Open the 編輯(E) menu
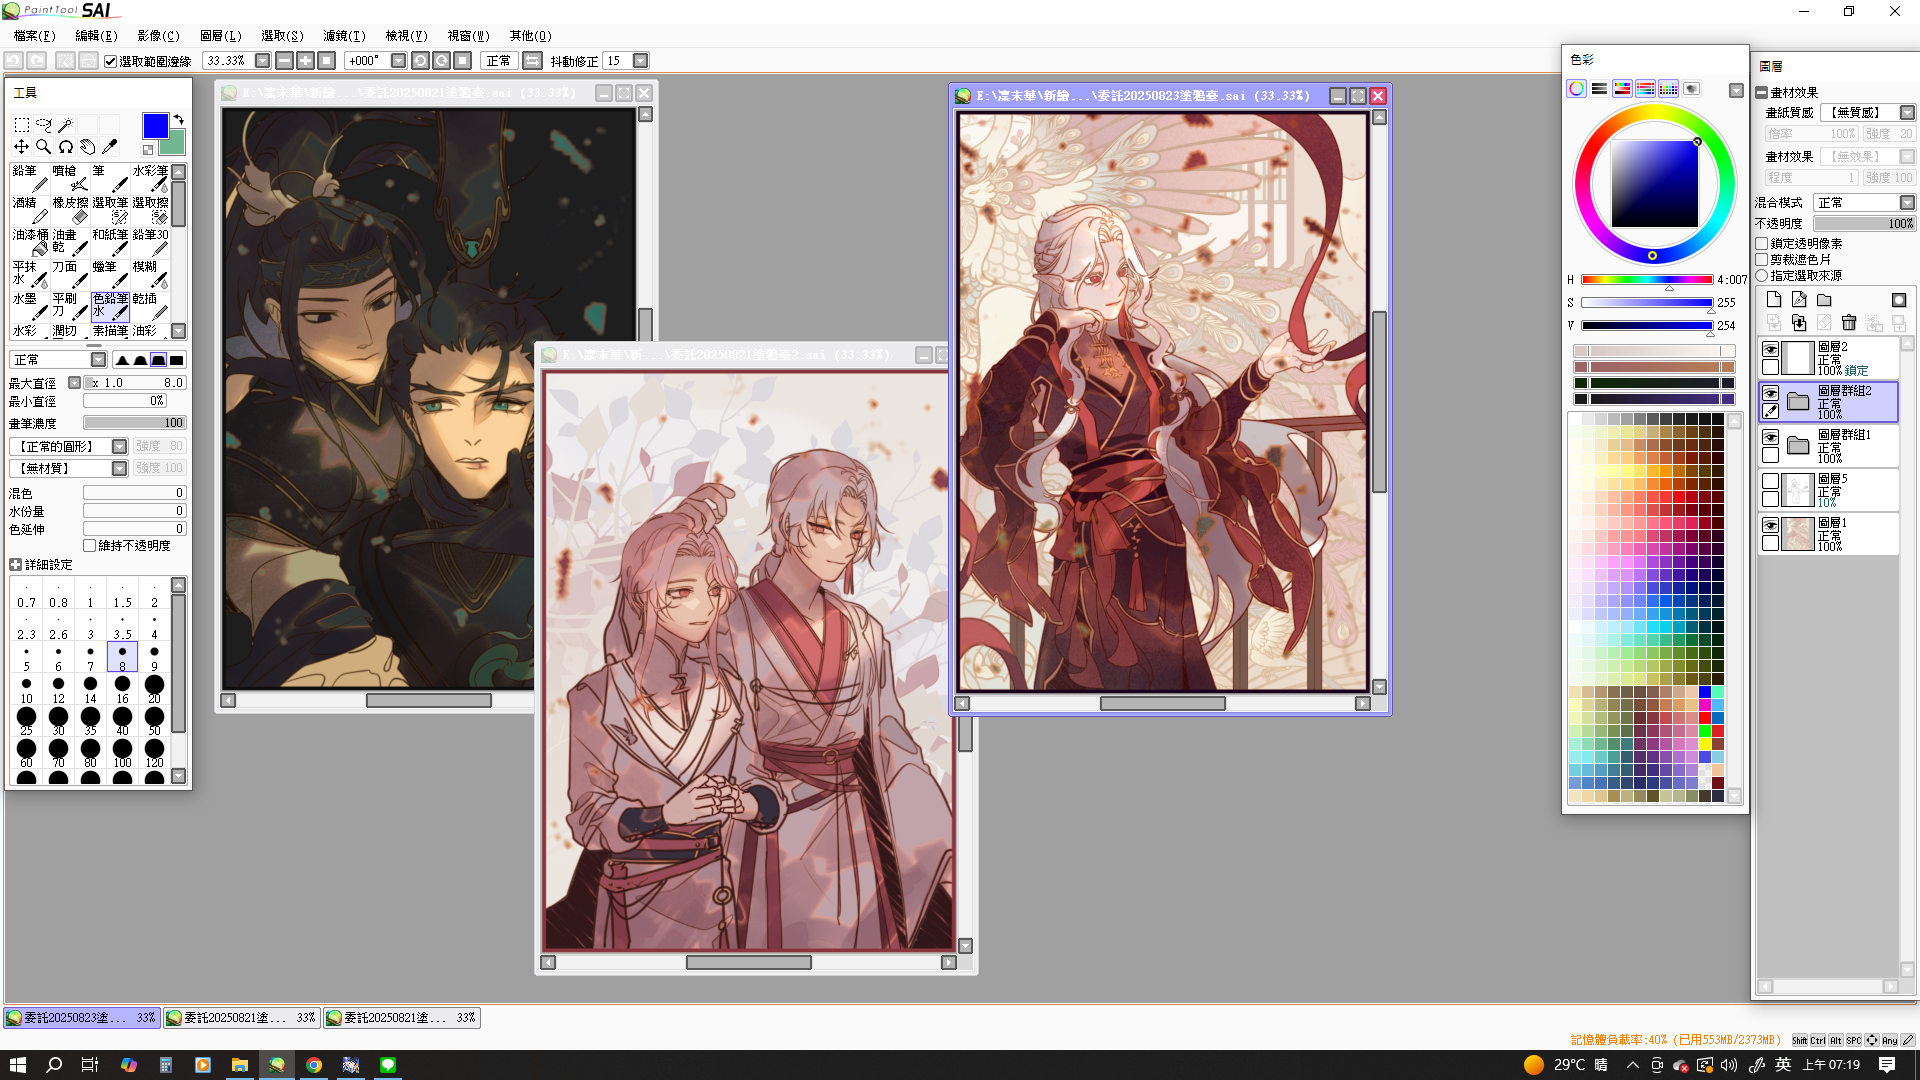Screen dimensions: 1920x1080 96,36
